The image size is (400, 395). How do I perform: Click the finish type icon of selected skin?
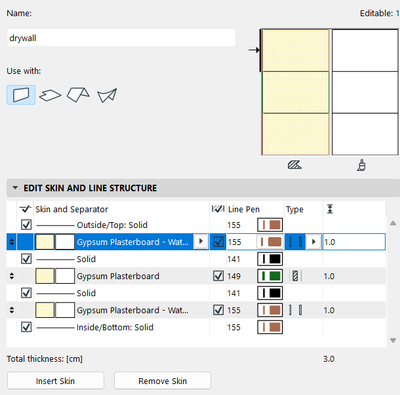(x=295, y=242)
